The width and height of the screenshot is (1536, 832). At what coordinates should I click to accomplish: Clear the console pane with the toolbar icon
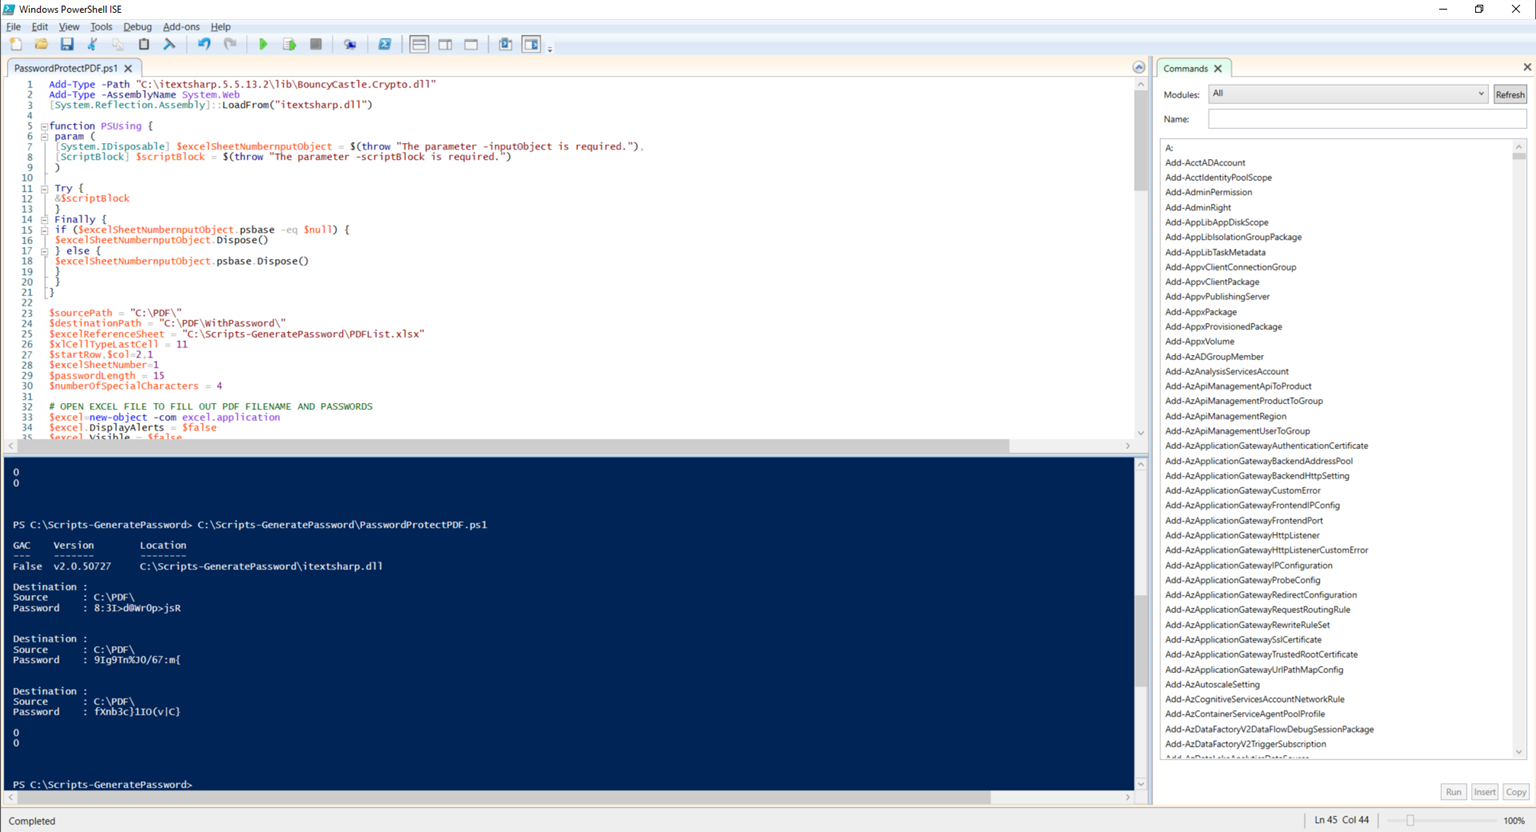(x=169, y=44)
